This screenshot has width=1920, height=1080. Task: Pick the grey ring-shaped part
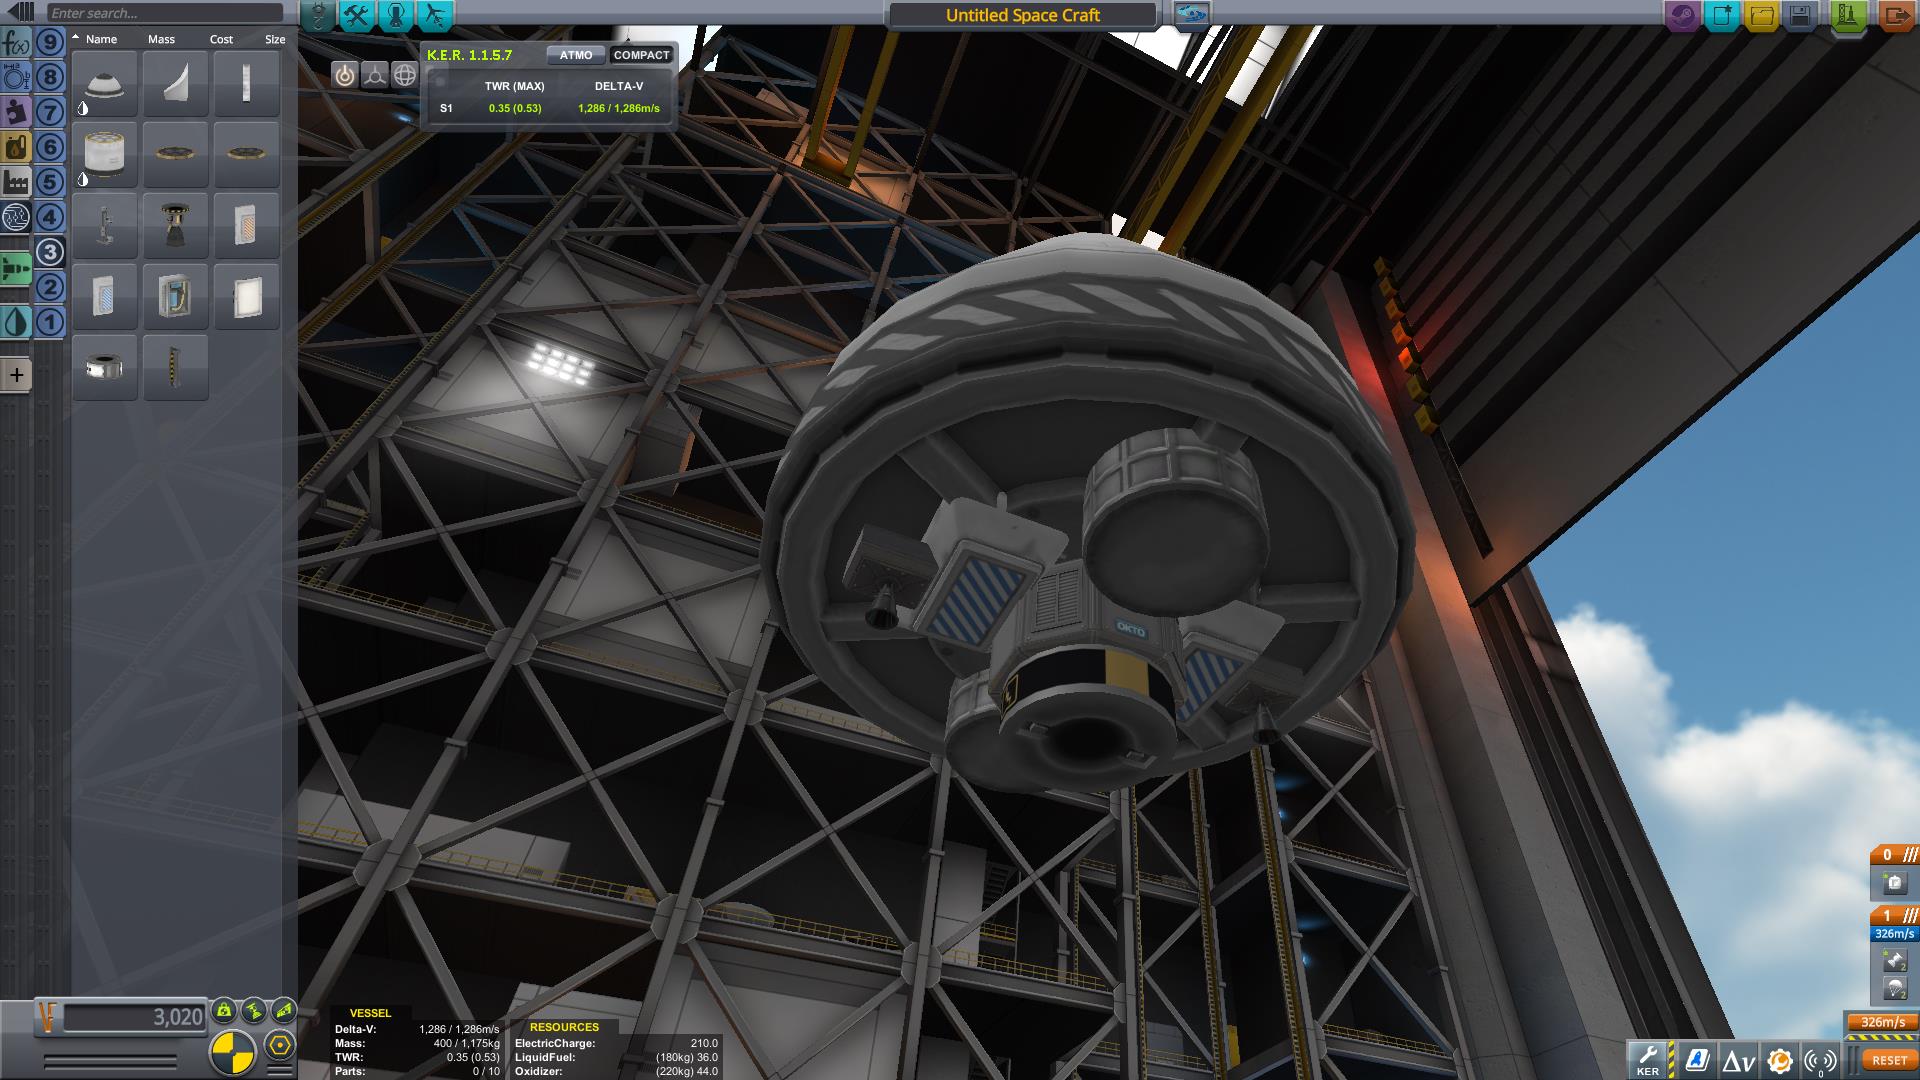[105, 368]
